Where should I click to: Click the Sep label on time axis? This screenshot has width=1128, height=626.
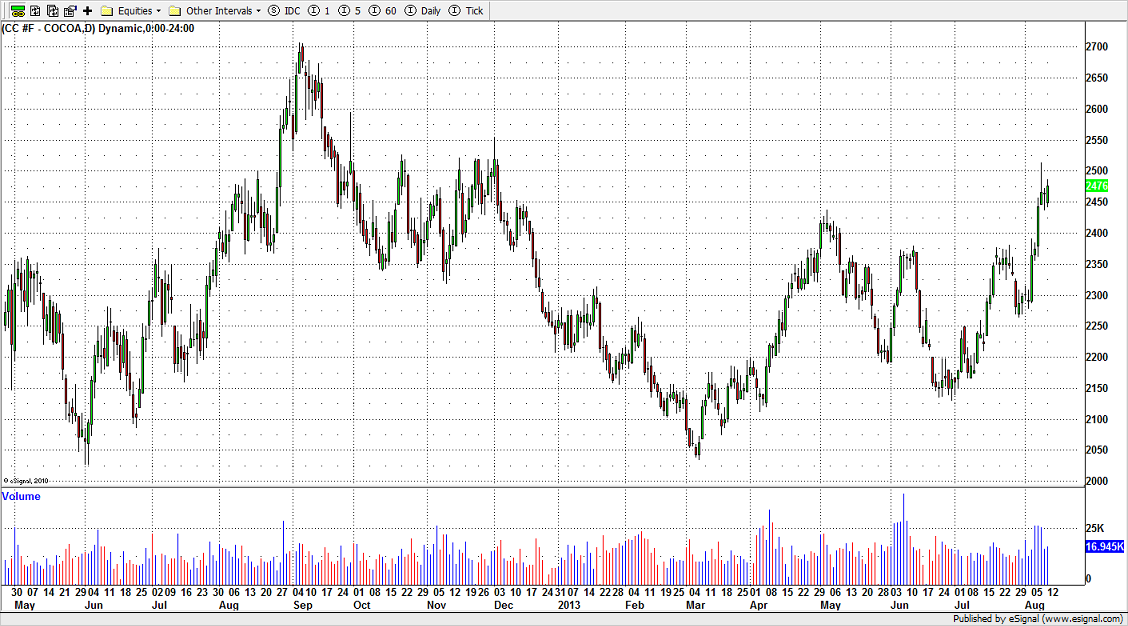click(x=303, y=606)
